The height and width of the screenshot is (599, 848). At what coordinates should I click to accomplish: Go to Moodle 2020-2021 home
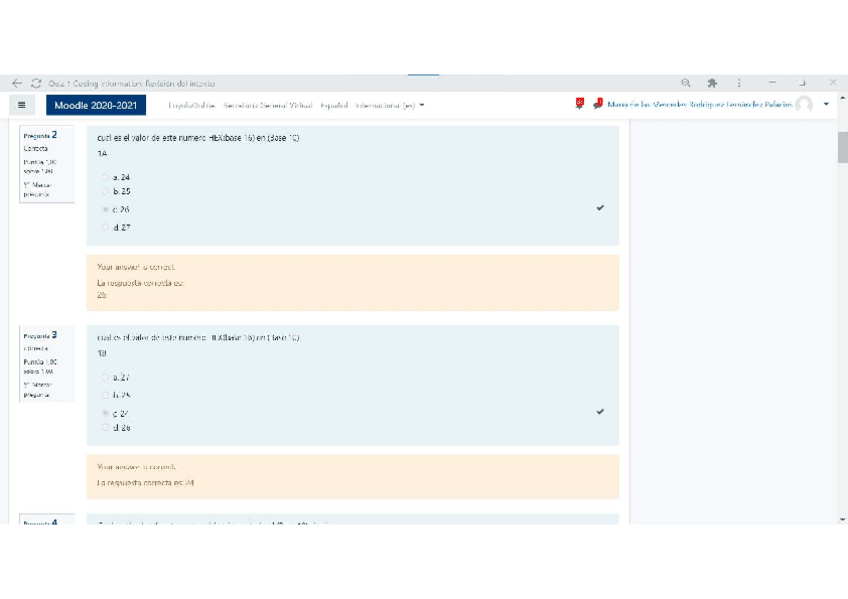coord(96,105)
